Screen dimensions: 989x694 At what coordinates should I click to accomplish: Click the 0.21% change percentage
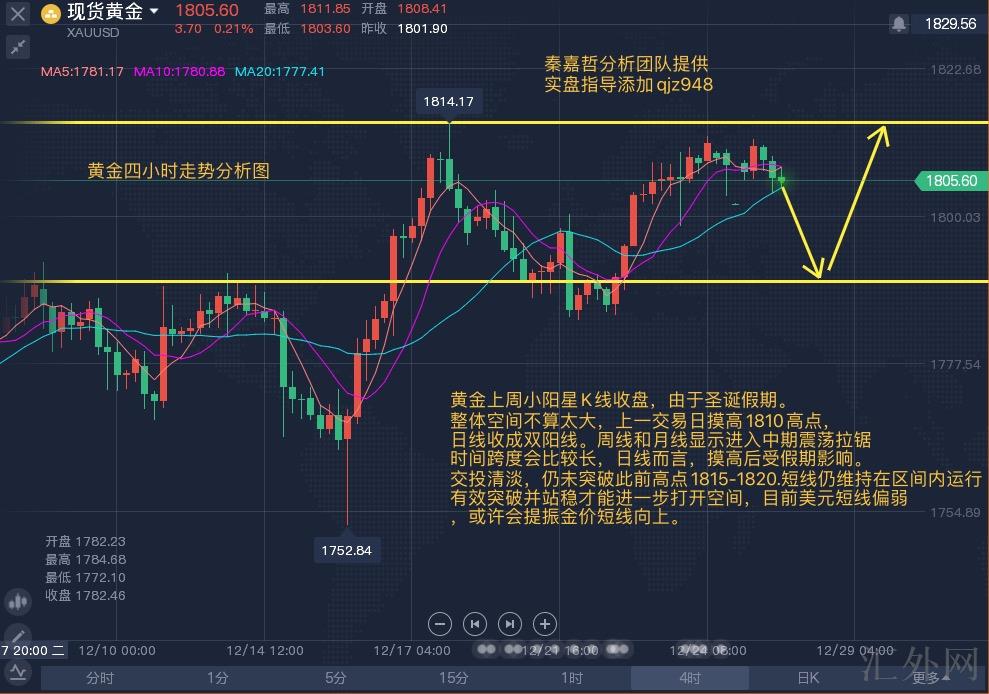click(233, 28)
